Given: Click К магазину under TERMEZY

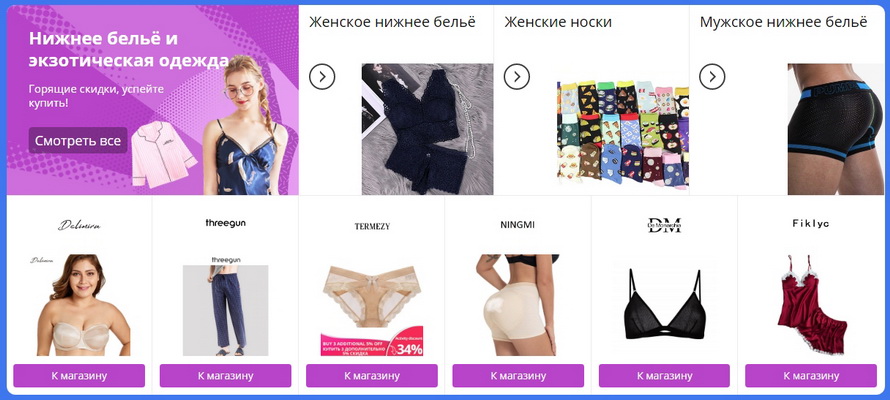Looking at the screenshot, I should (372, 376).
